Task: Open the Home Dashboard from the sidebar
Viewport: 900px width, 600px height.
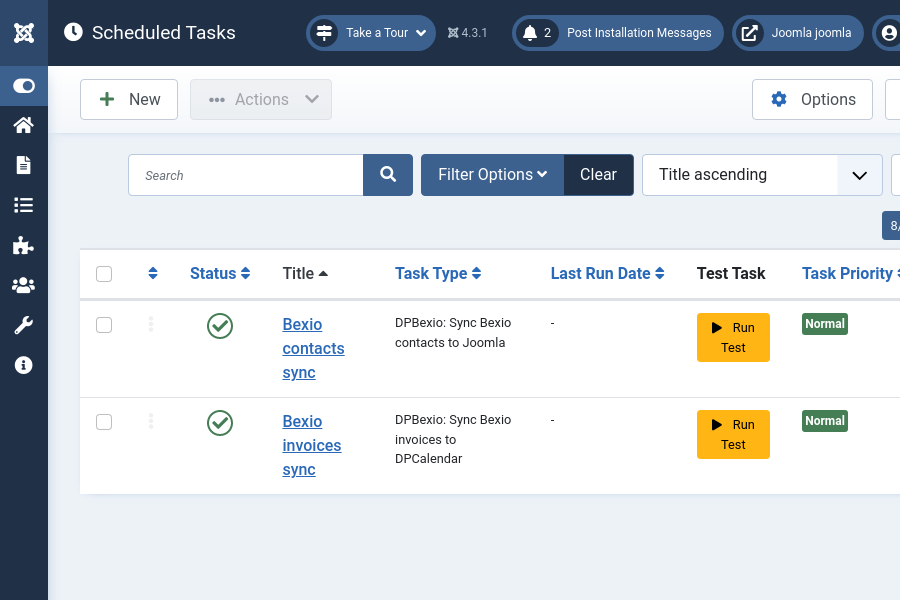Action: click(x=24, y=124)
